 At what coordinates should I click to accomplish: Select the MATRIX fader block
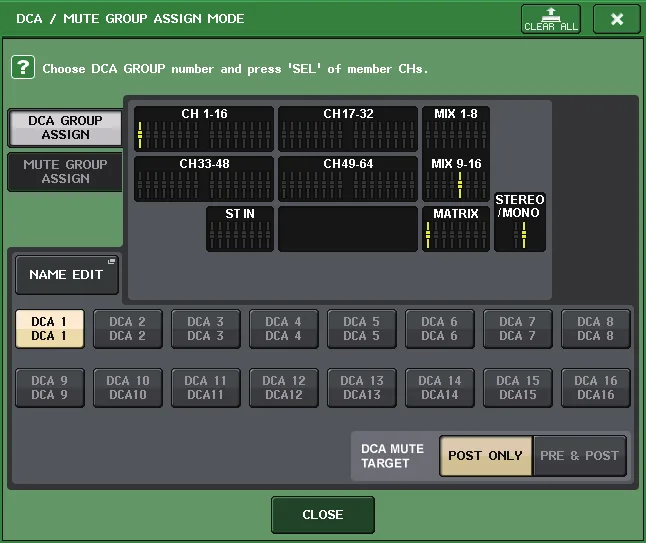pos(456,229)
